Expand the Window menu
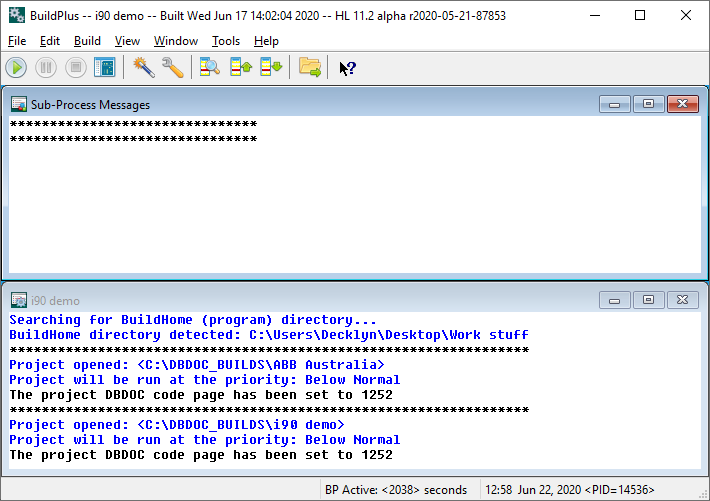Viewport: 710px width, 501px height. tap(175, 41)
